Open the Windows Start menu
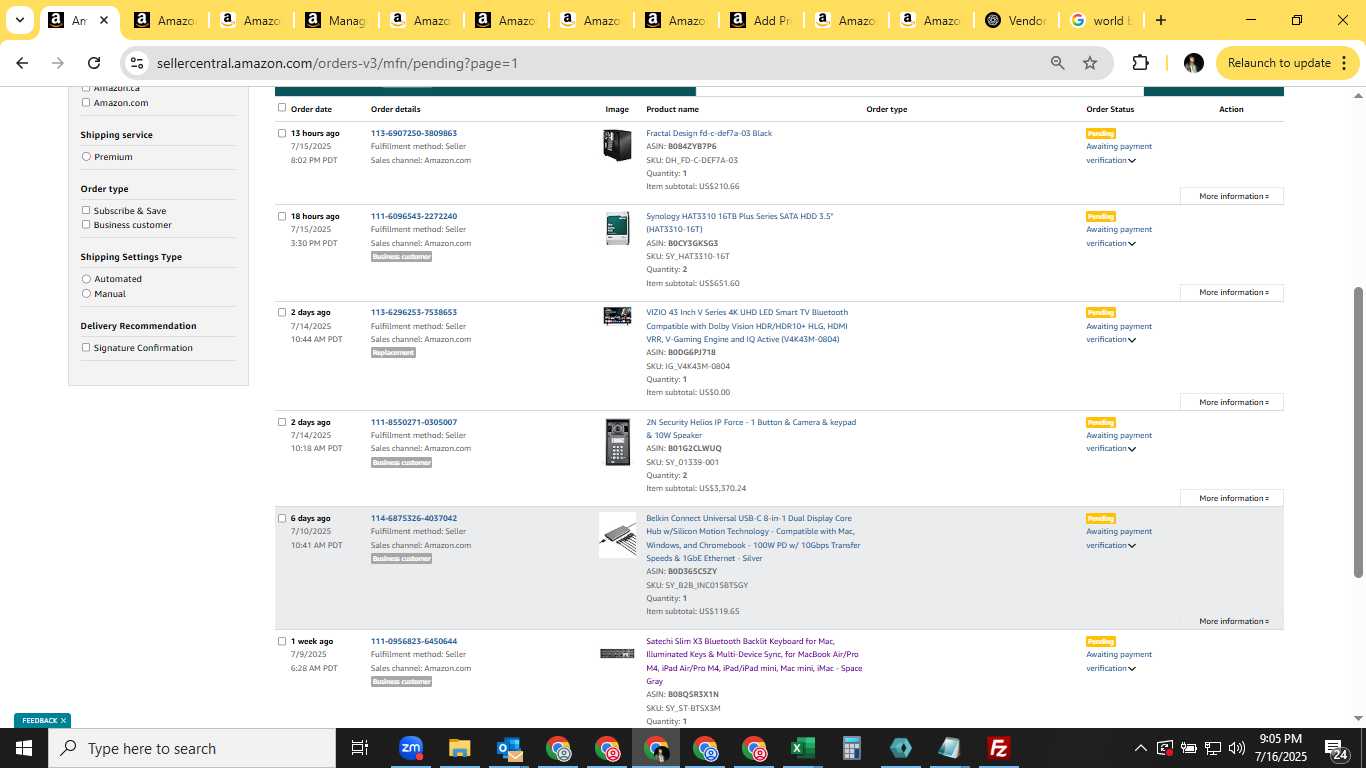Image resolution: width=1366 pixels, height=768 pixels. point(24,748)
